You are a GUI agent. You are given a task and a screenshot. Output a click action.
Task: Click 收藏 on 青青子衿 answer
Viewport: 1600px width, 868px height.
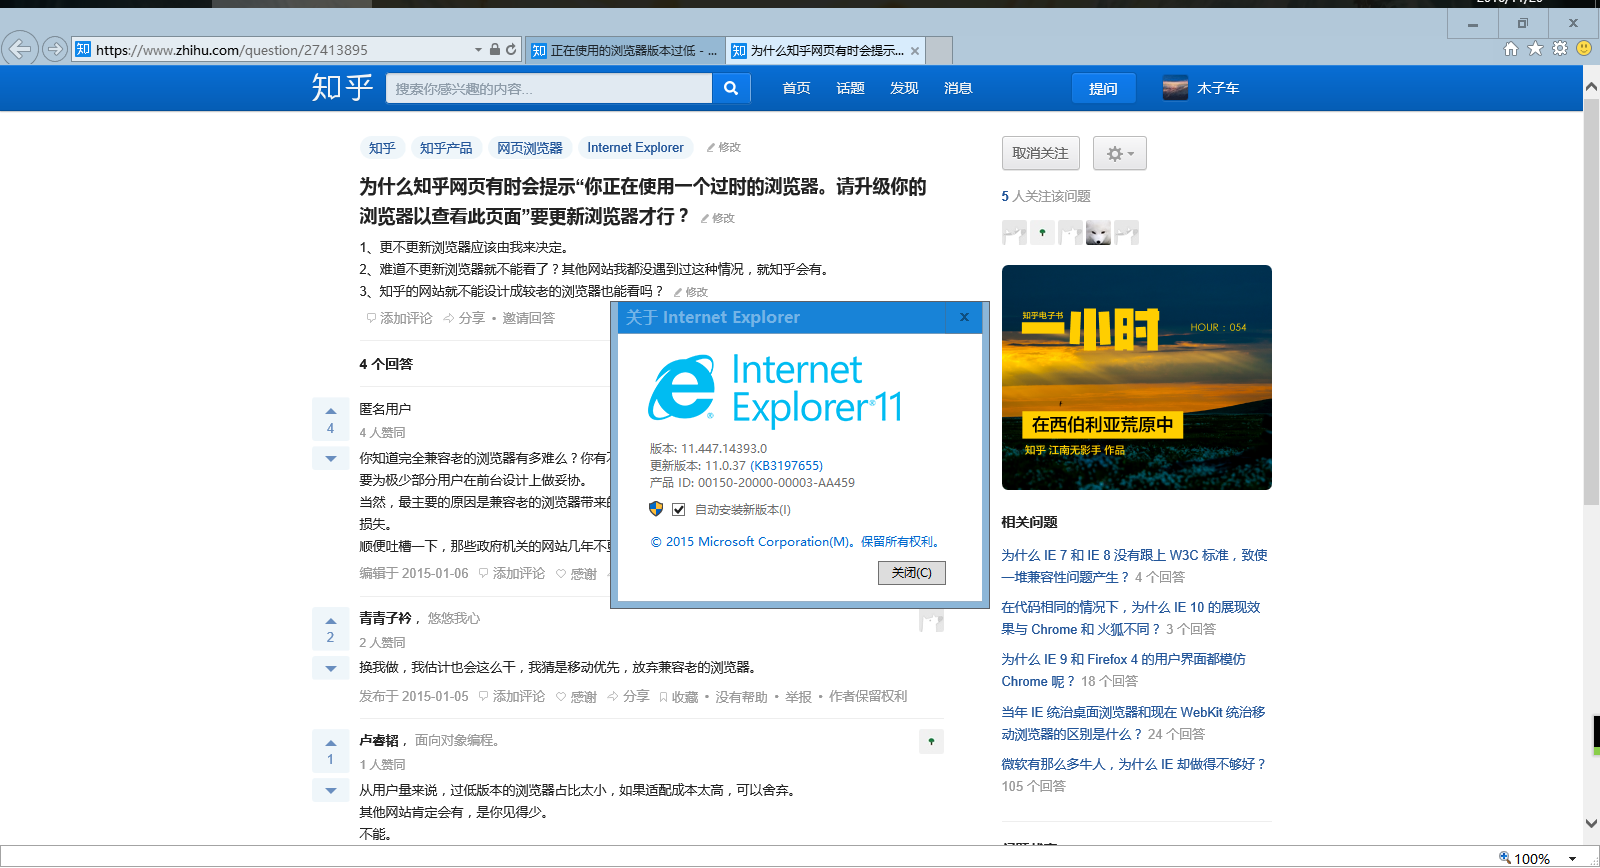[x=678, y=696]
